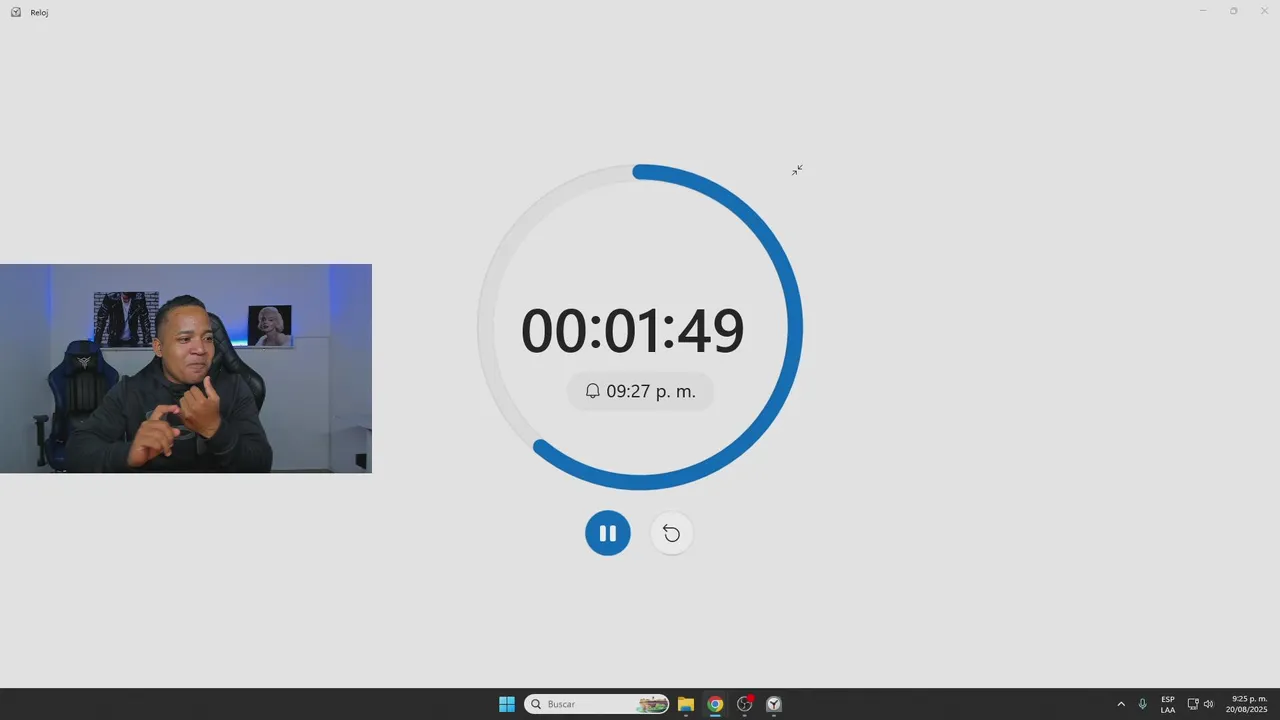Exit the timer's expanded view
The width and height of the screenshot is (1280, 720).
[797, 170]
